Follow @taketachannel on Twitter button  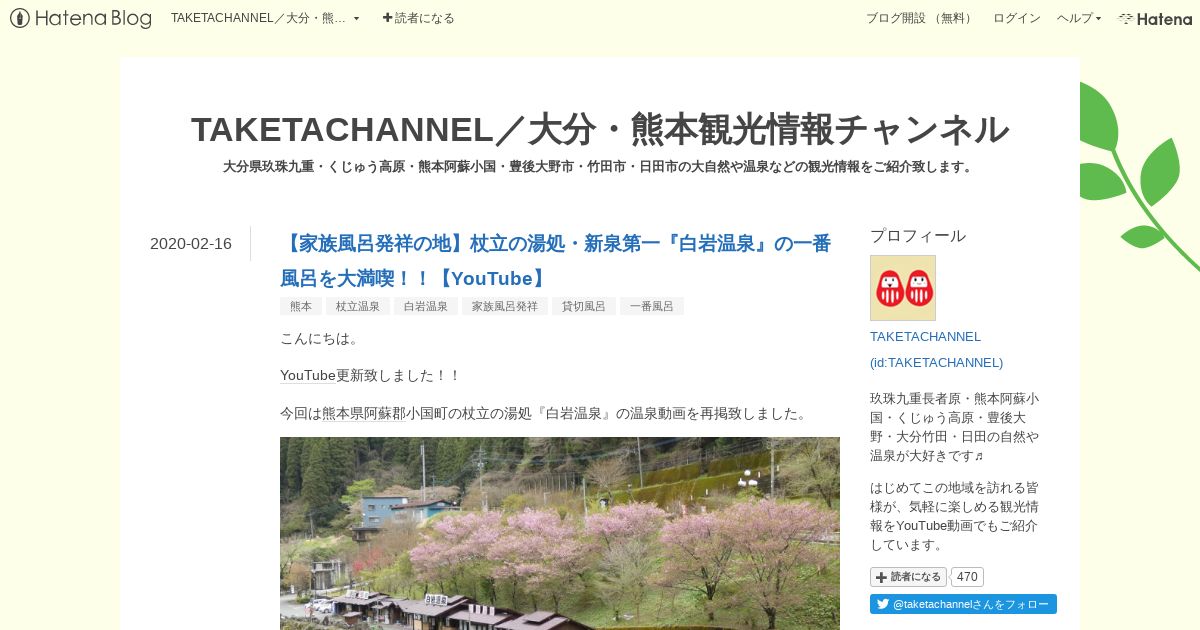963,604
